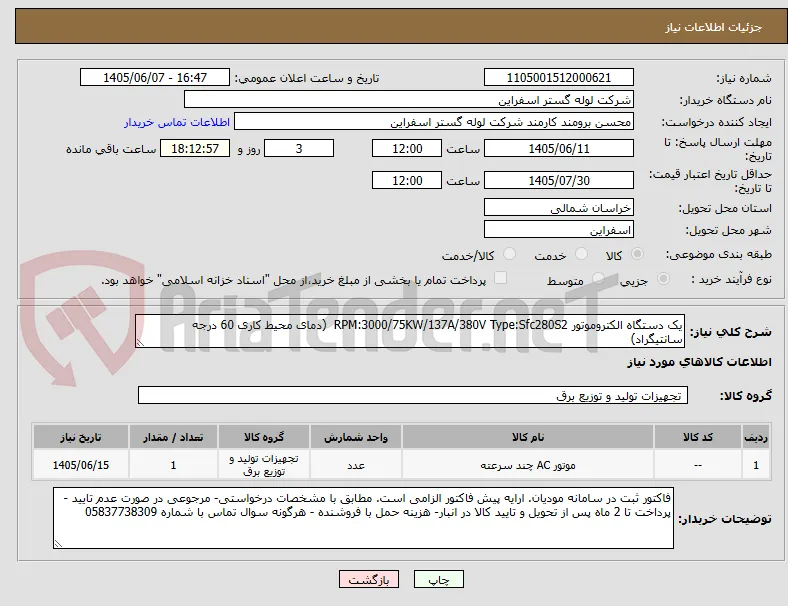This screenshot has height=606, width=788.
Task: Click the remaining time field 18:12:57
Action: [195, 148]
